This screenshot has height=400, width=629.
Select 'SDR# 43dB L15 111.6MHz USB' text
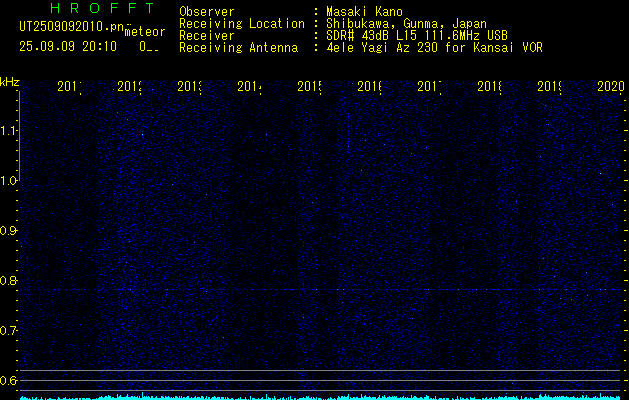417,36
